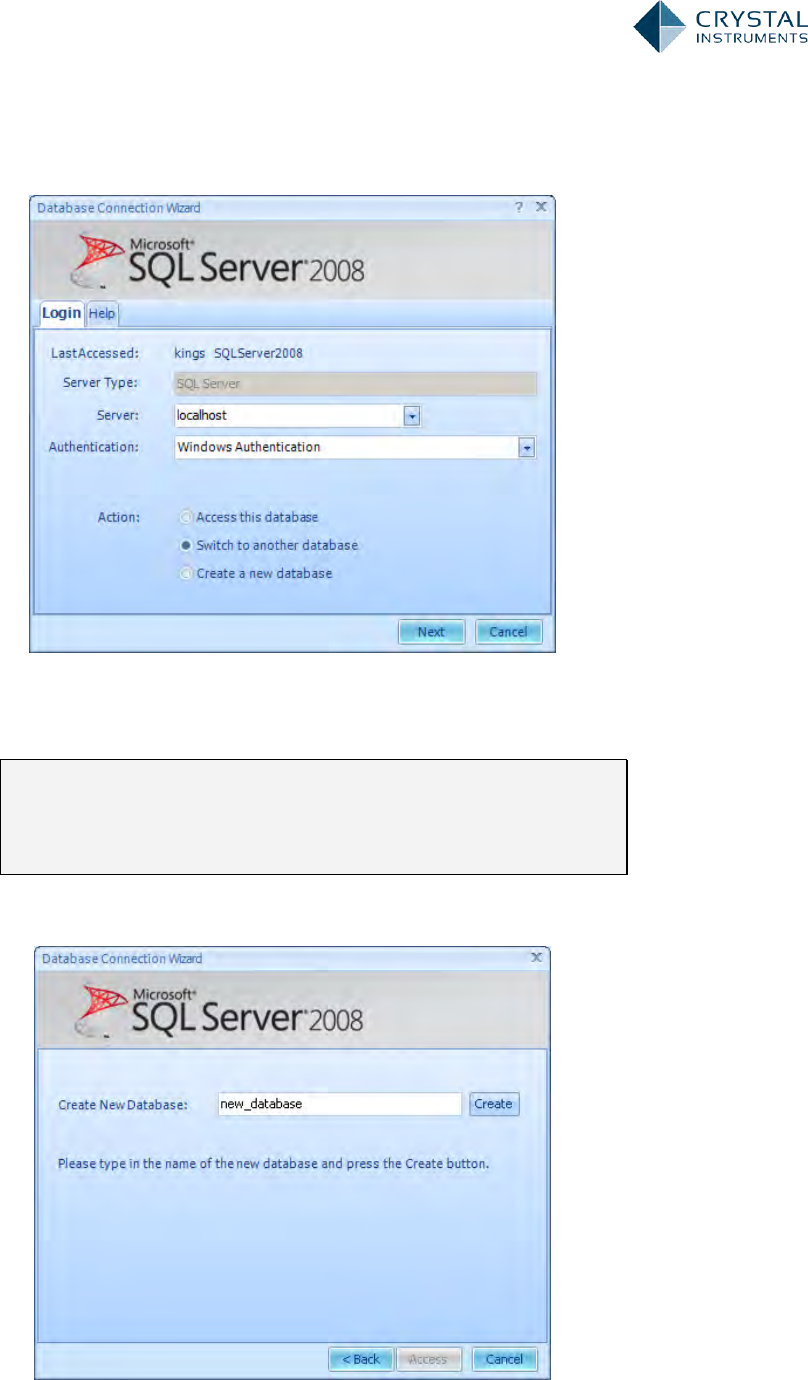Viewport: 808px width, 1380px height.
Task: Open the Authentication dropdown arrow
Action: click(527, 448)
